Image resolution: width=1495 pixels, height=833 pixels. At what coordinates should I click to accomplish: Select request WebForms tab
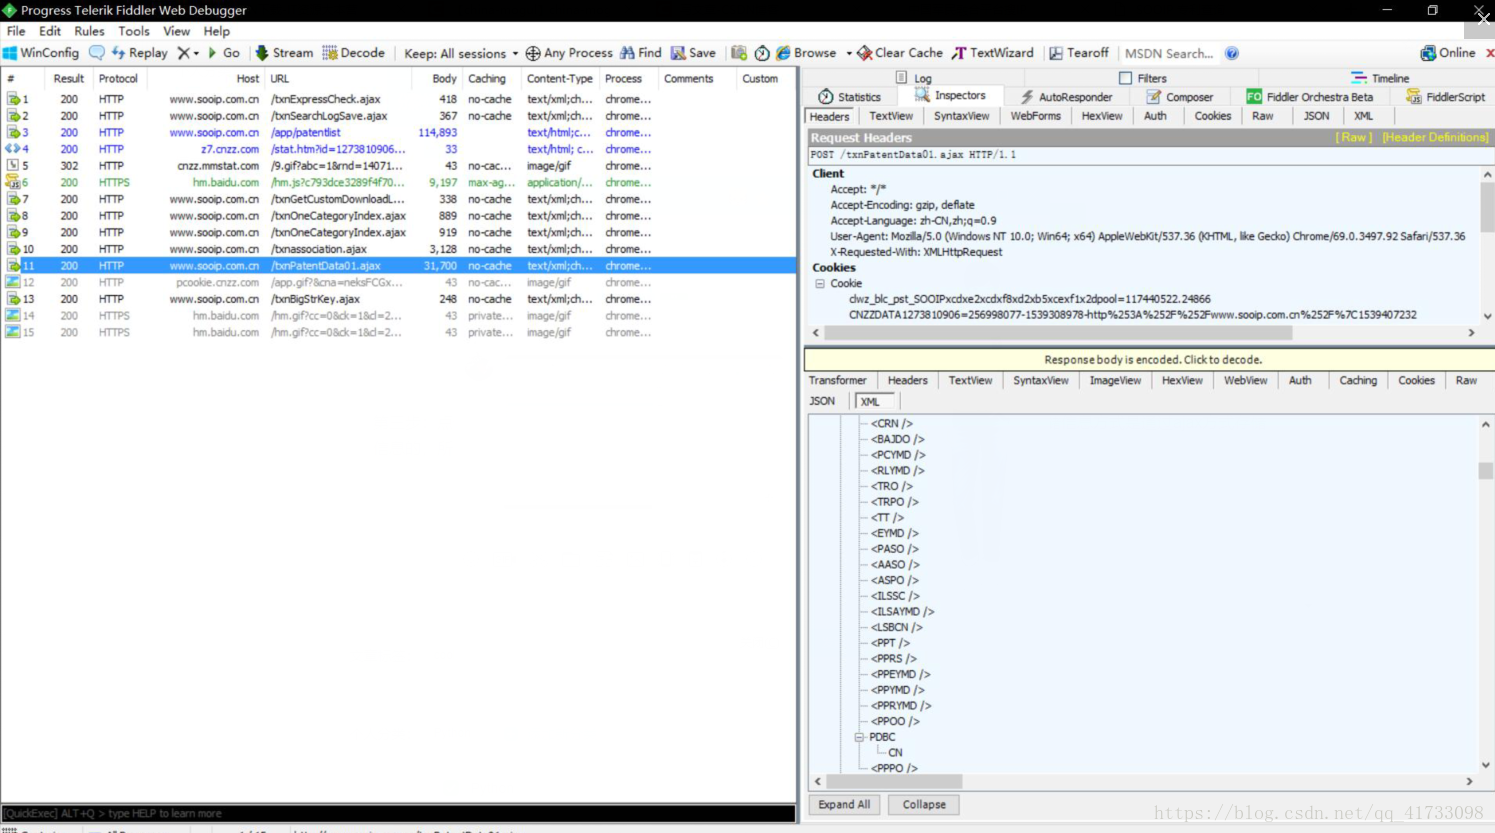(x=1035, y=116)
